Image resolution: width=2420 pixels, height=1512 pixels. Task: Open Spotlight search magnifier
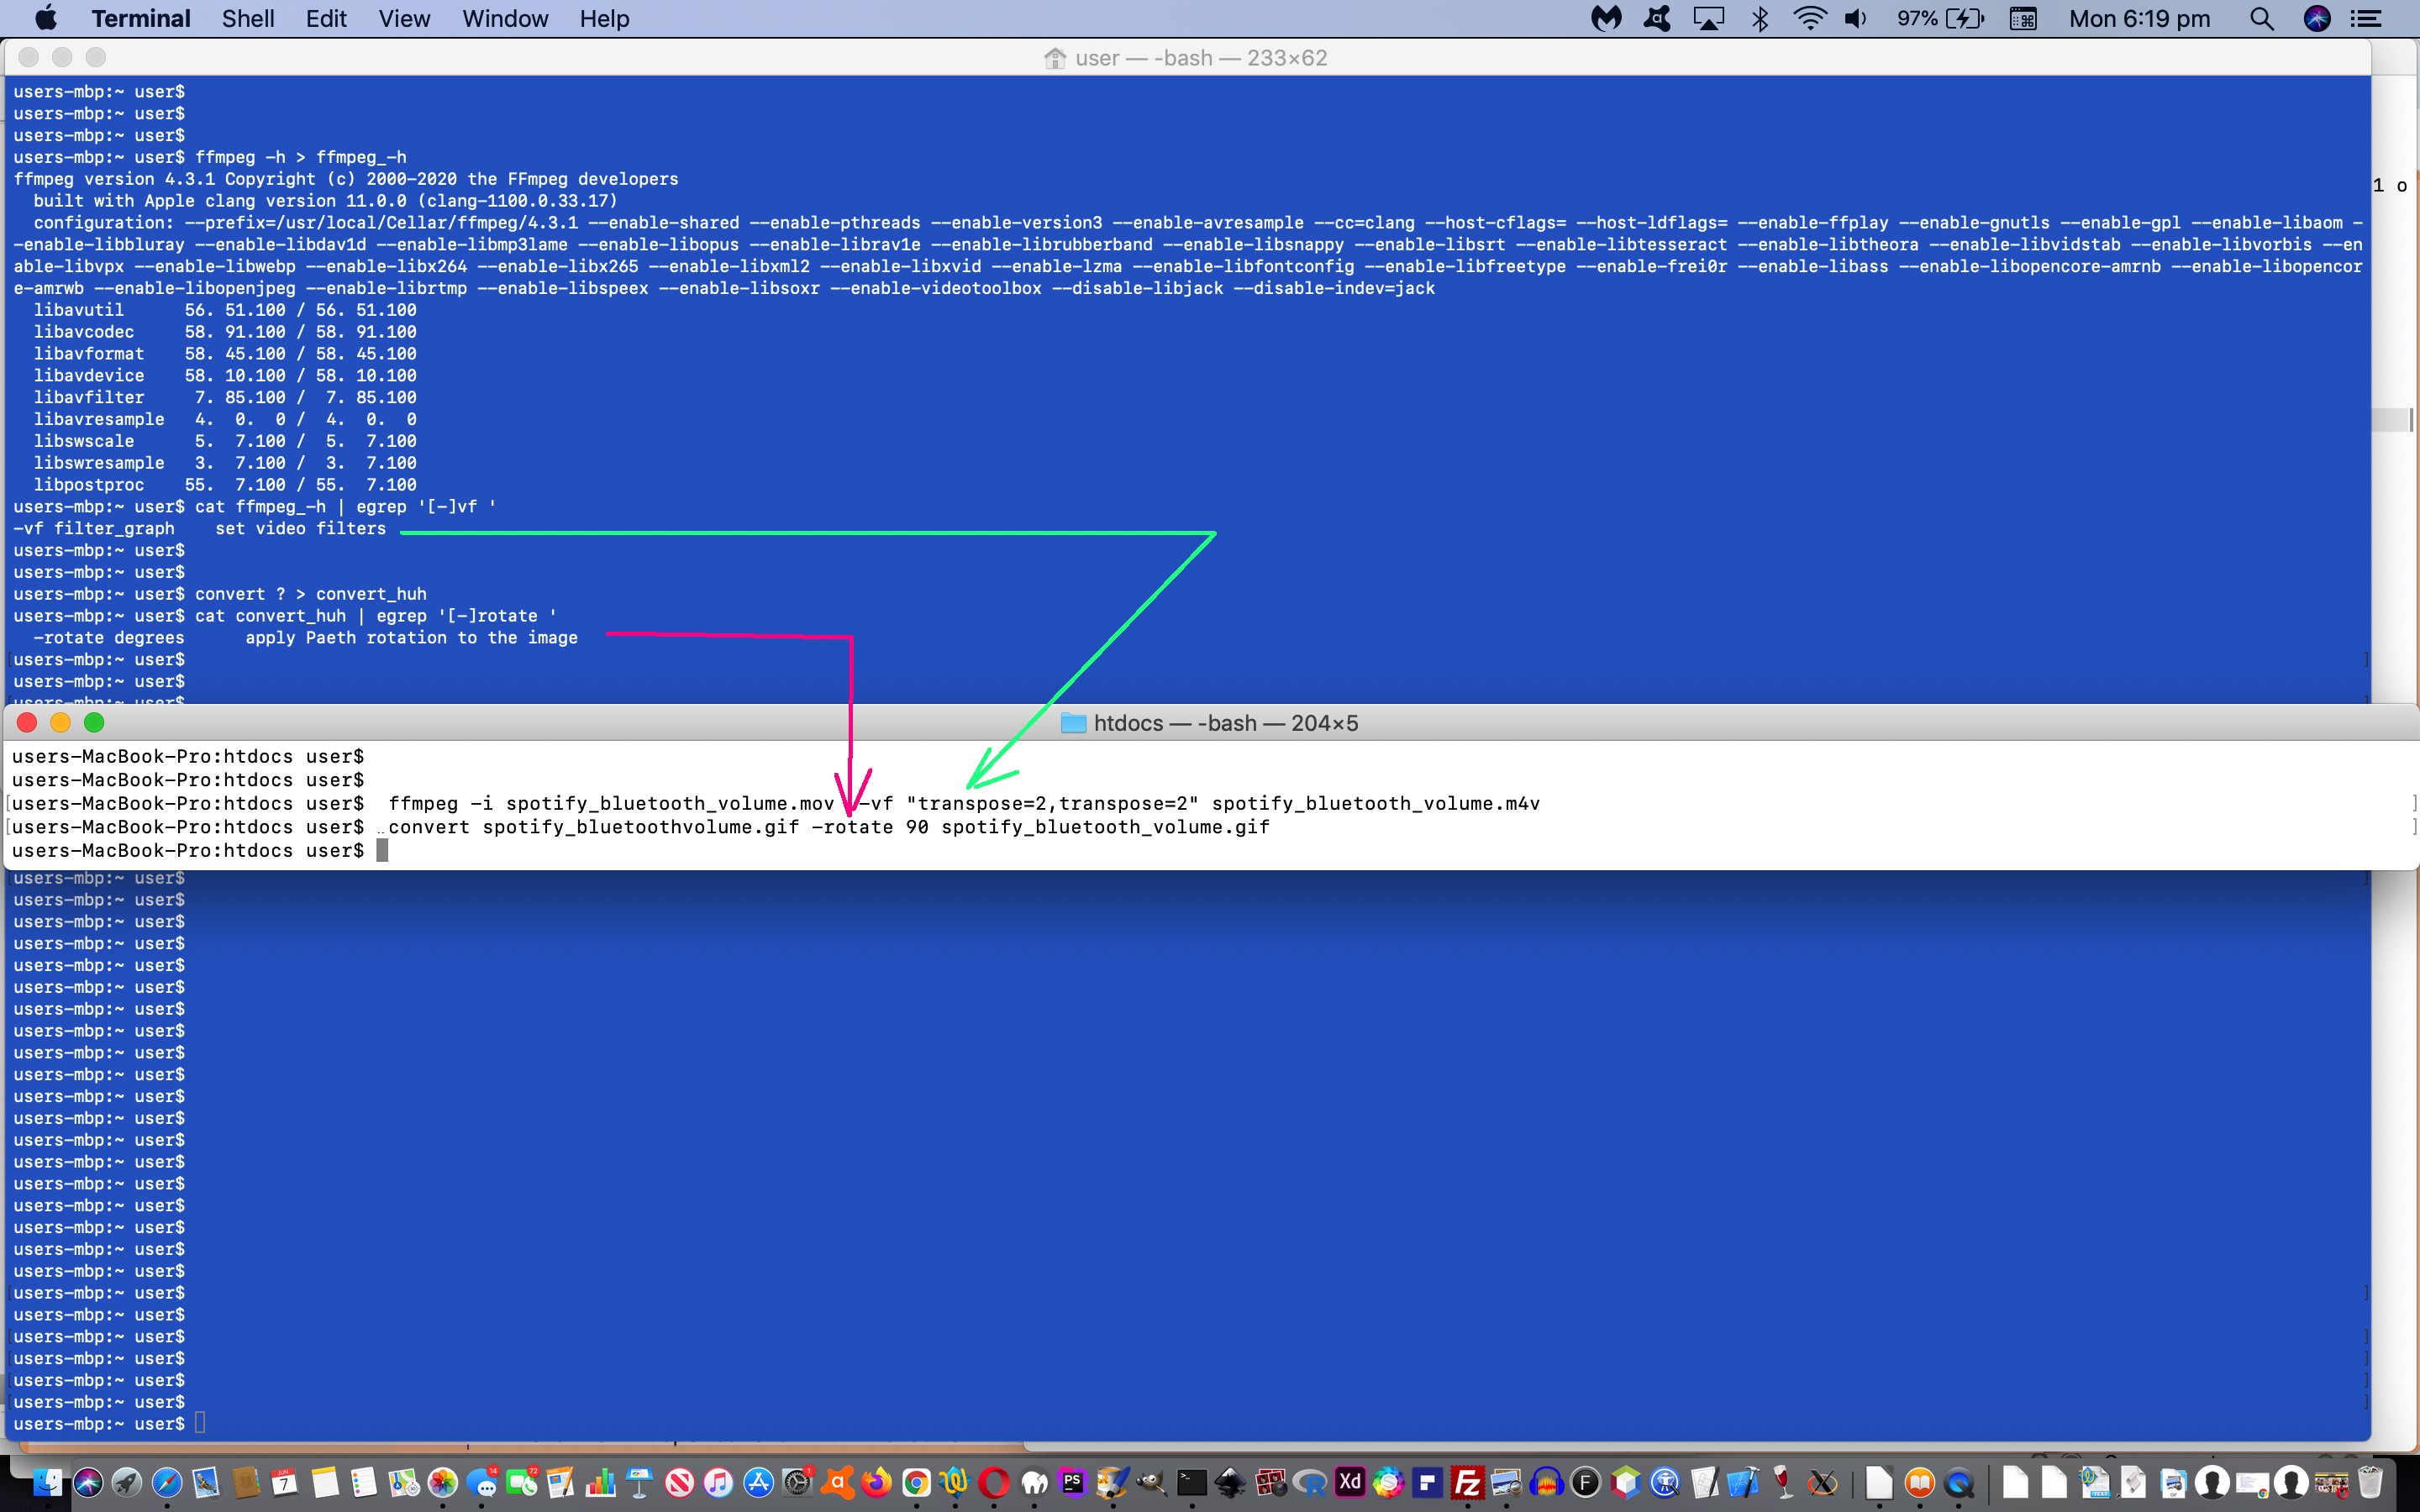click(x=2262, y=18)
